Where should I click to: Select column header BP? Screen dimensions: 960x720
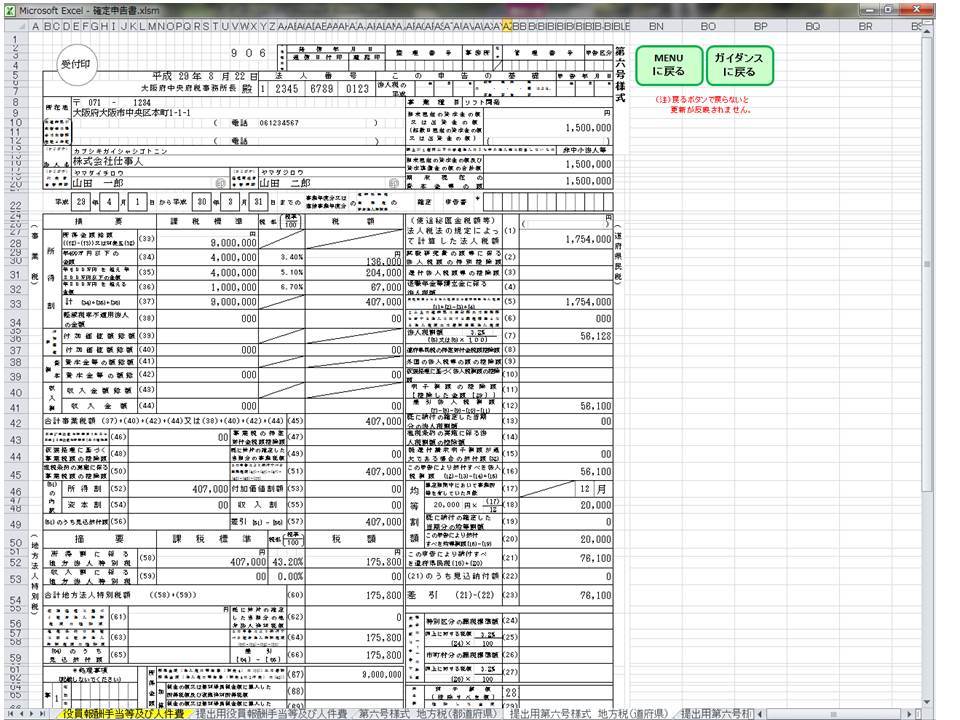[760, 26]
